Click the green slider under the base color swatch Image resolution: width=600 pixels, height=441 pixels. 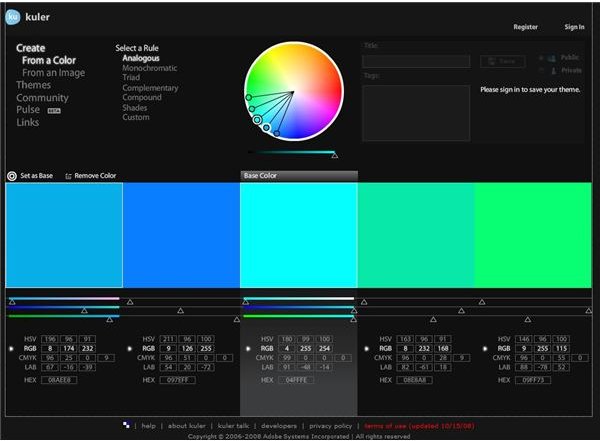298,316
